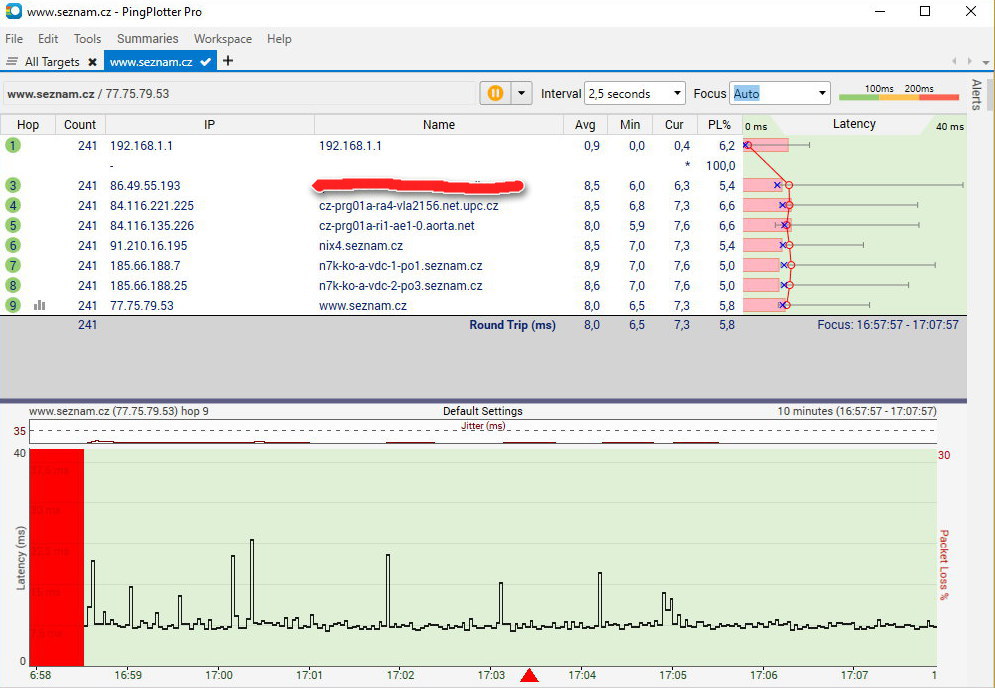Image resolution: width=995 pixels, height=688 pixels.
Task: Open the Alerts side panel
Action: [977, 95]
